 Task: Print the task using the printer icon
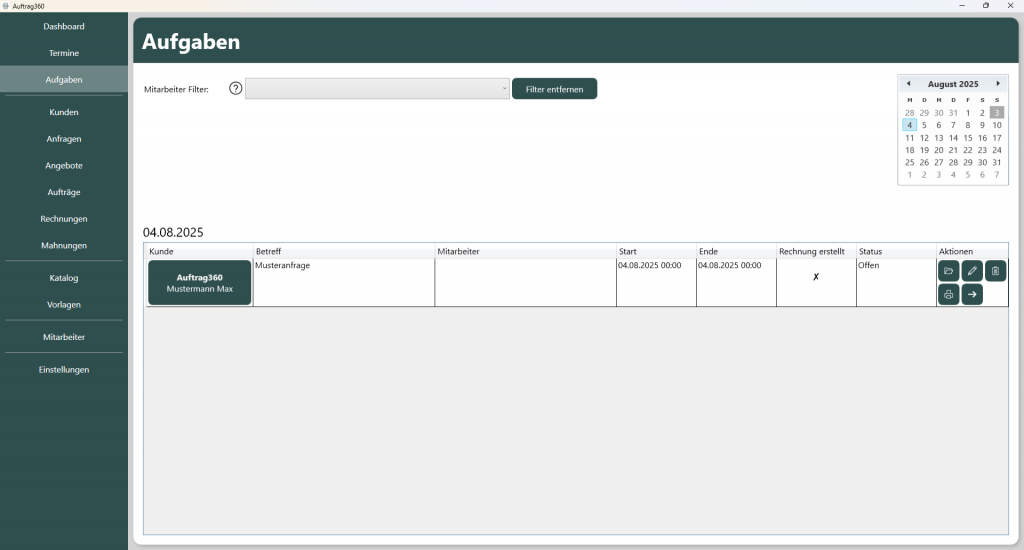[948, 294]
